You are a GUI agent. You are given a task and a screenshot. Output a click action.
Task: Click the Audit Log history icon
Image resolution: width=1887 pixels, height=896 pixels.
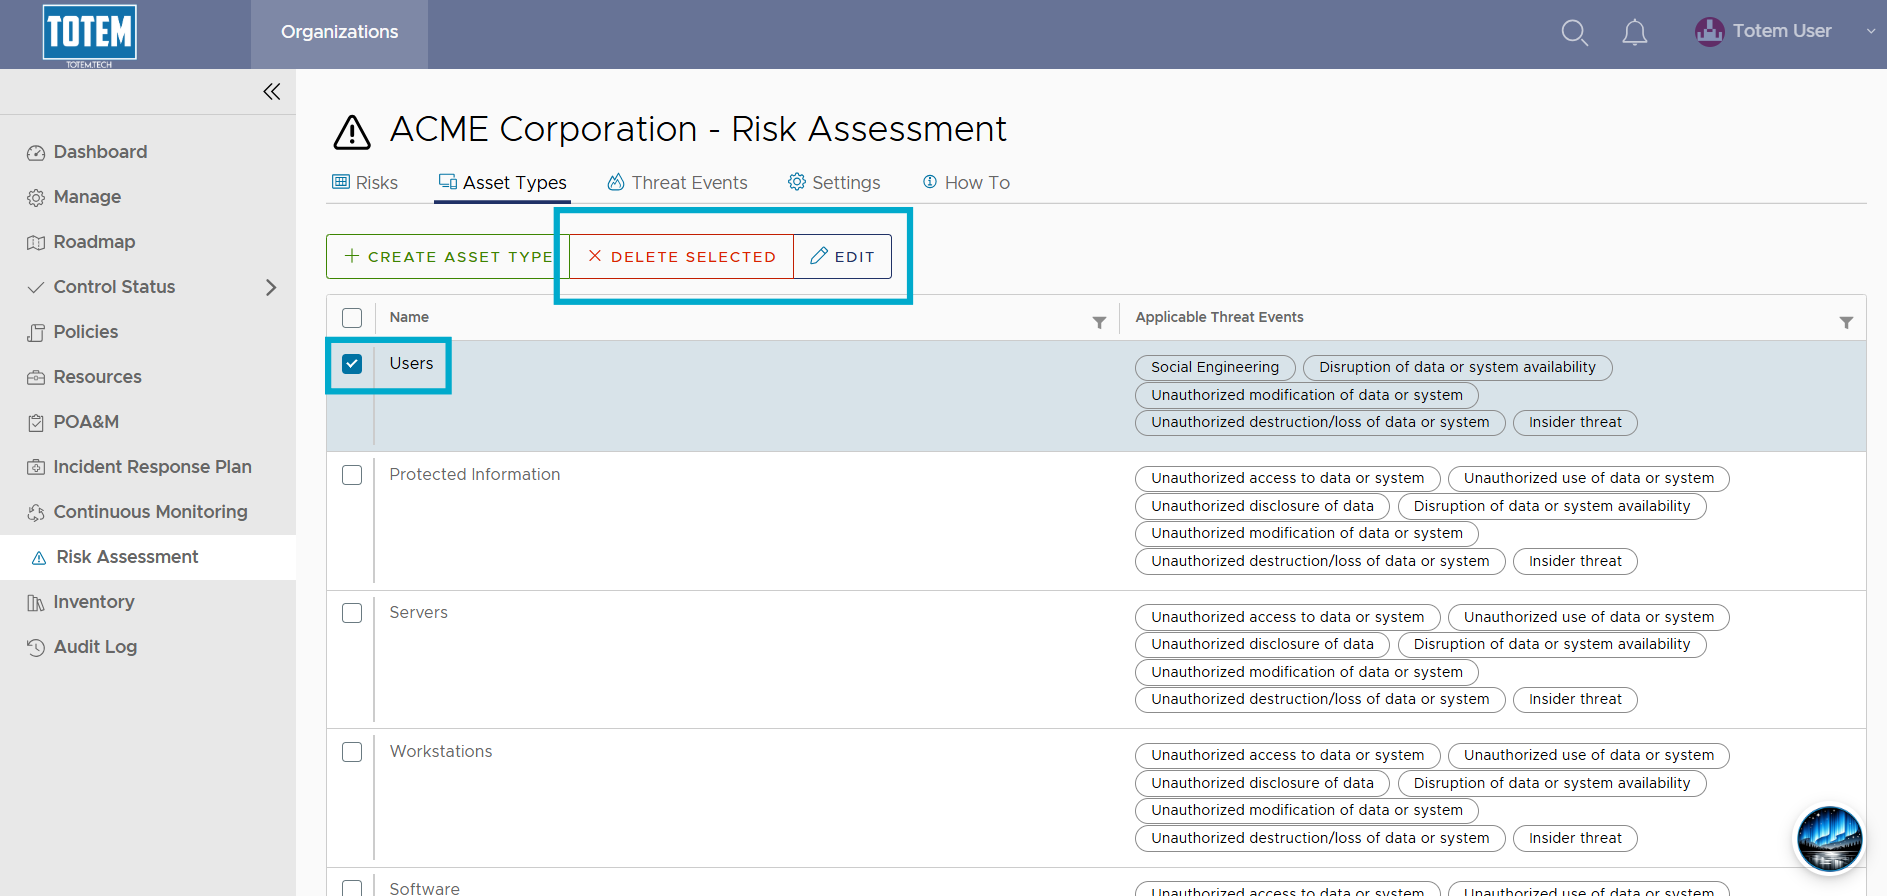[x=36, y=648]
